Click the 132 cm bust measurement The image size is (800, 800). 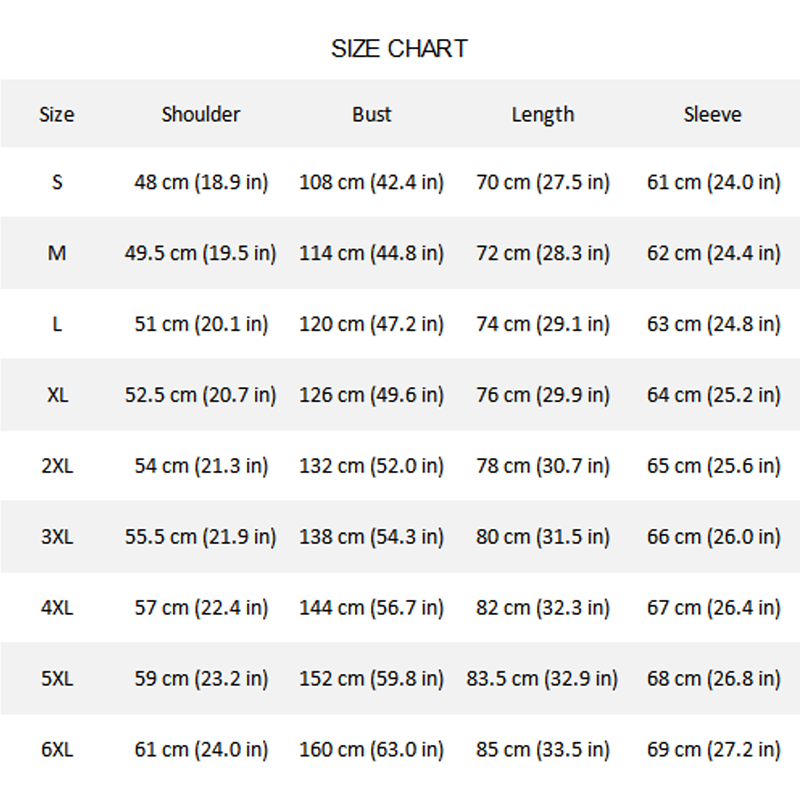(x=372, y=466)
